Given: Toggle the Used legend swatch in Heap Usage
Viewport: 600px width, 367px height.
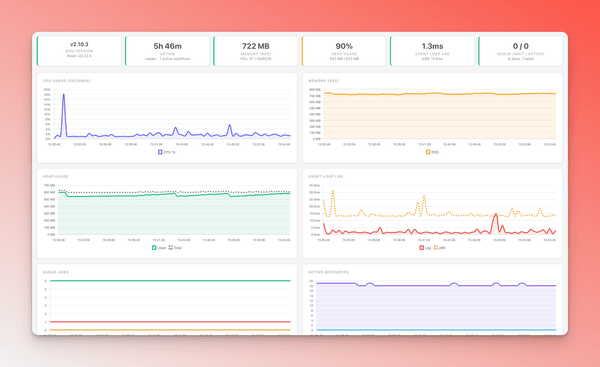Looking at the screenshot, I should pyautogui.click(x=154, y=248).
